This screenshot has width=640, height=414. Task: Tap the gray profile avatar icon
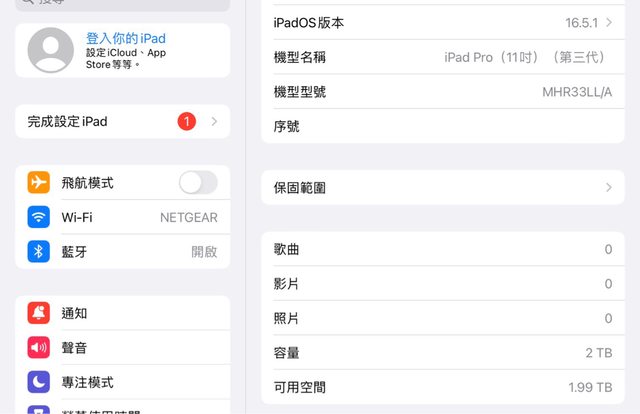[x=51, y=50]
